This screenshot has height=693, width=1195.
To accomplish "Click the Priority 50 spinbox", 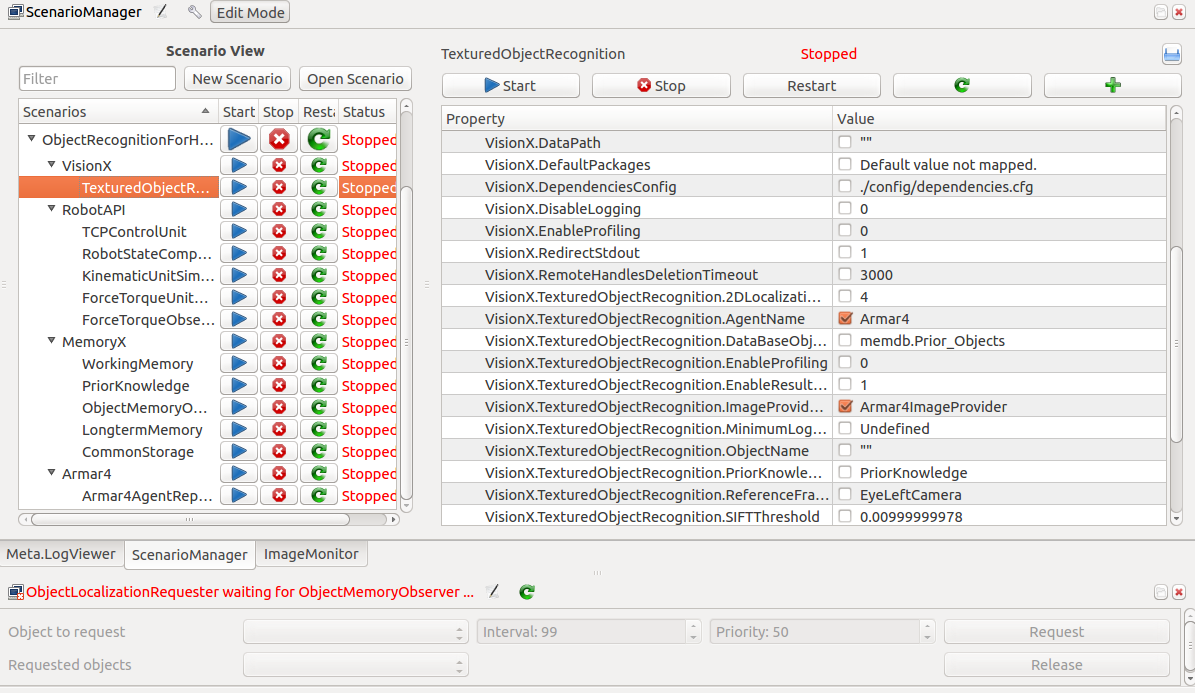I will [822, 632].
